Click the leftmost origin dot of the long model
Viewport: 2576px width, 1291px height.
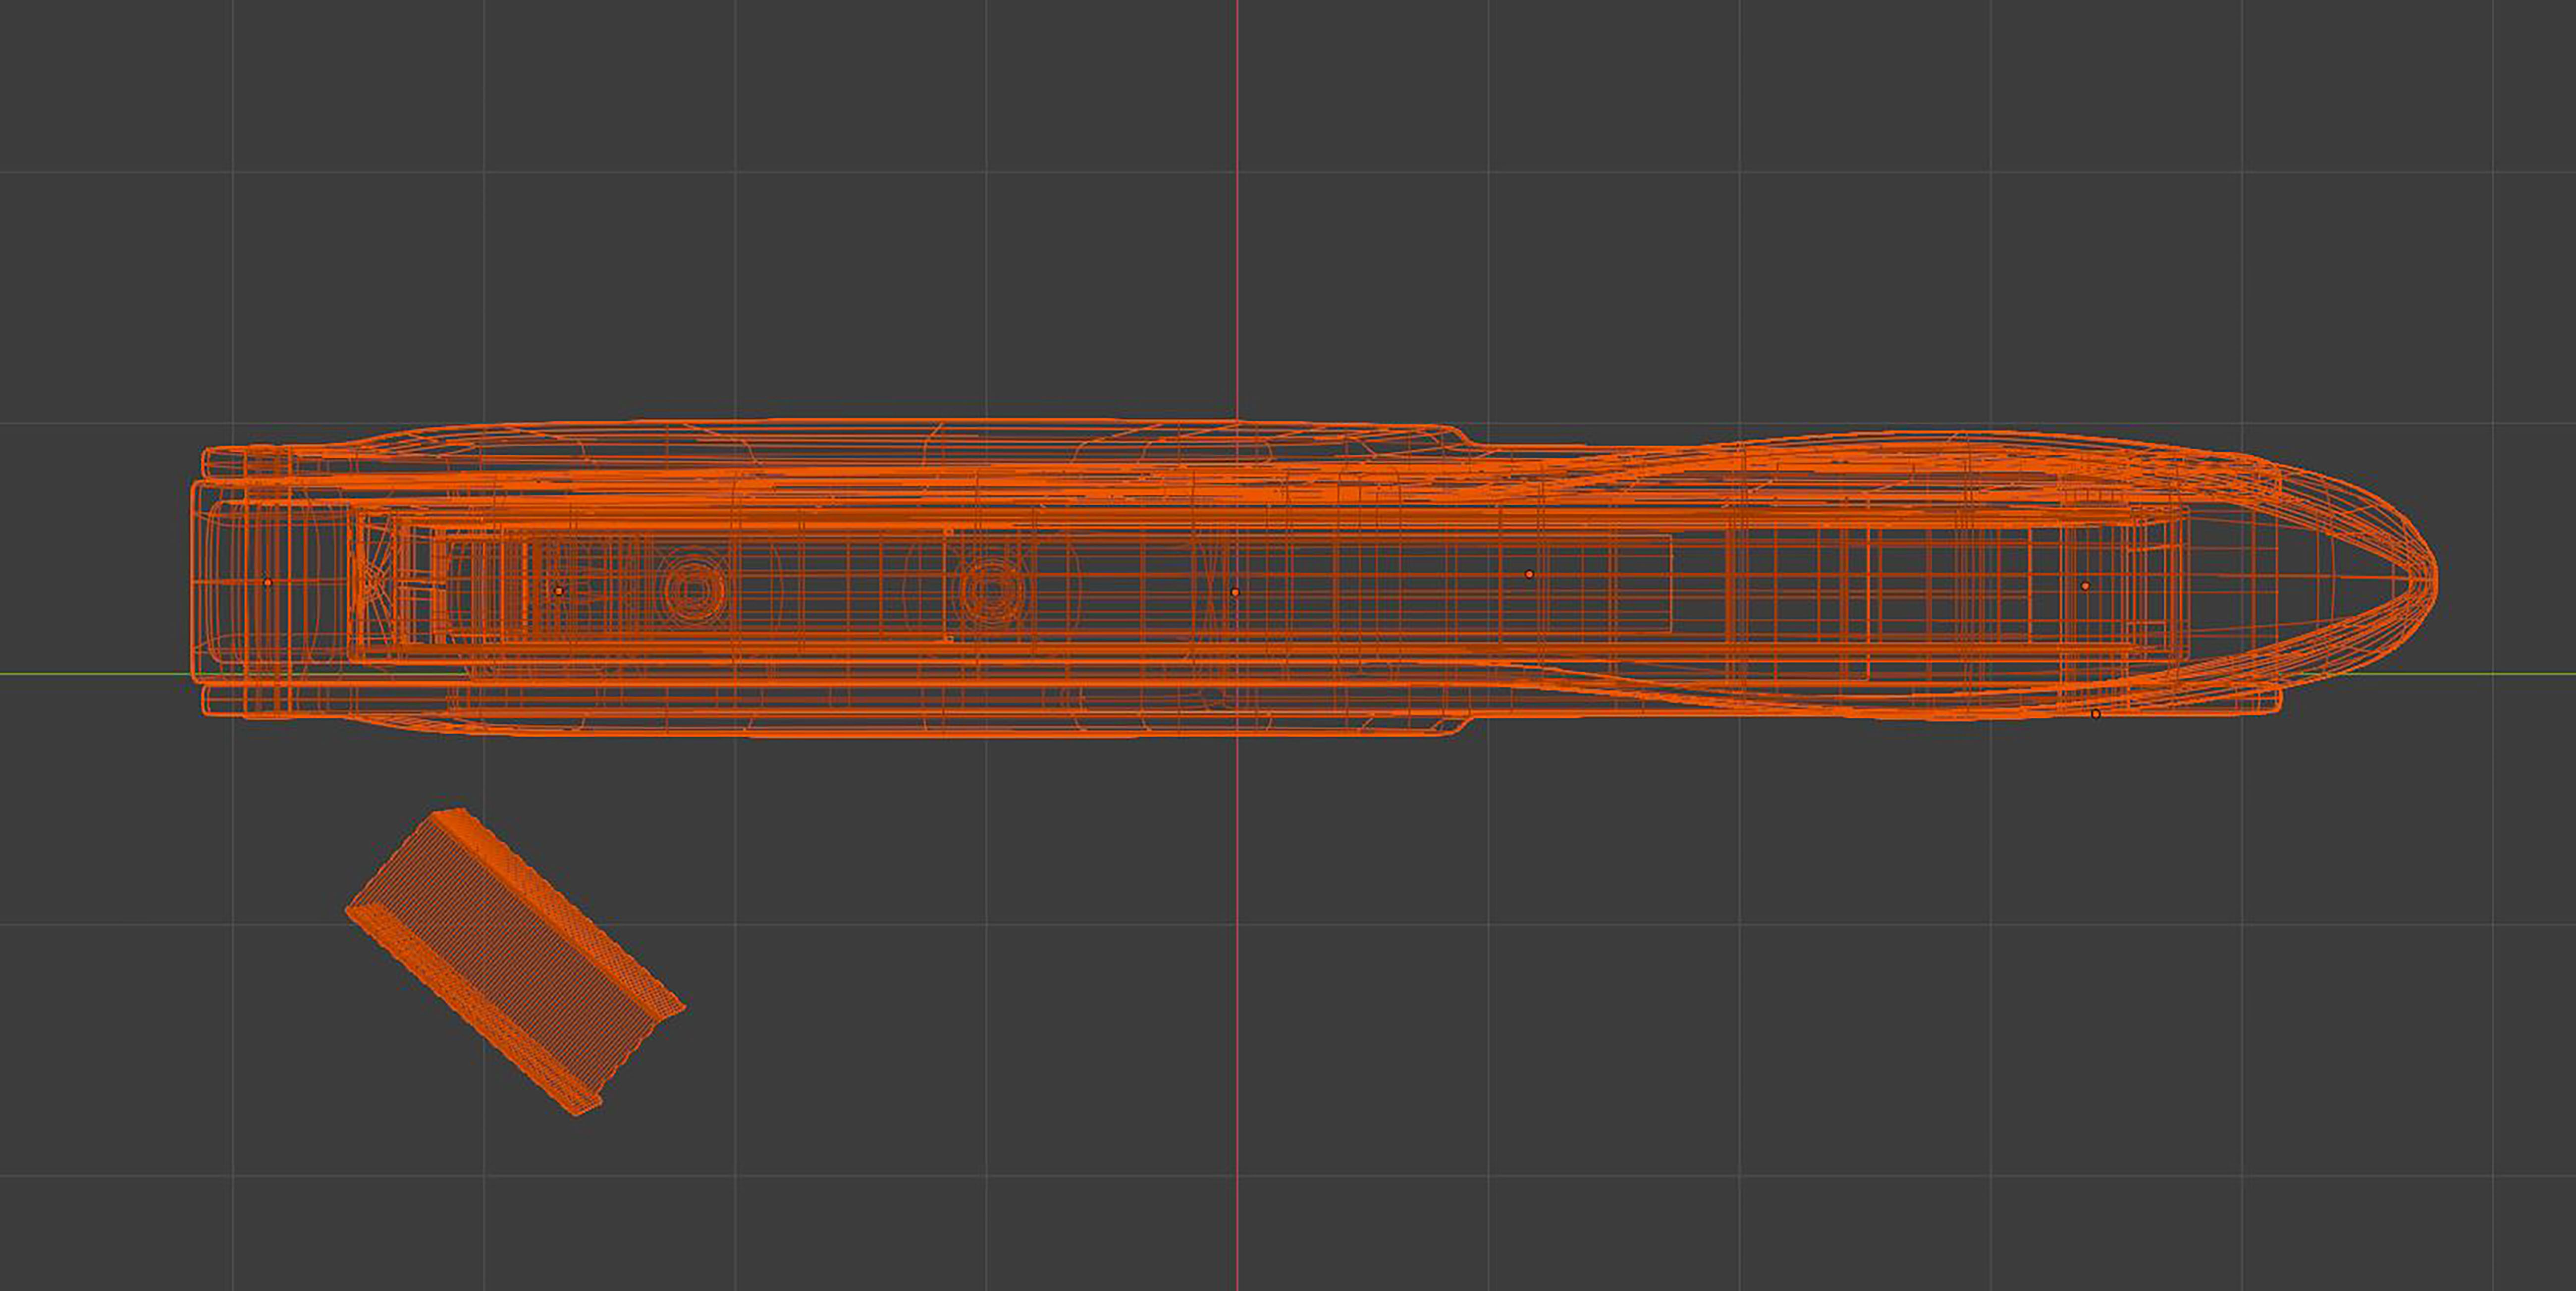[267, 582]
